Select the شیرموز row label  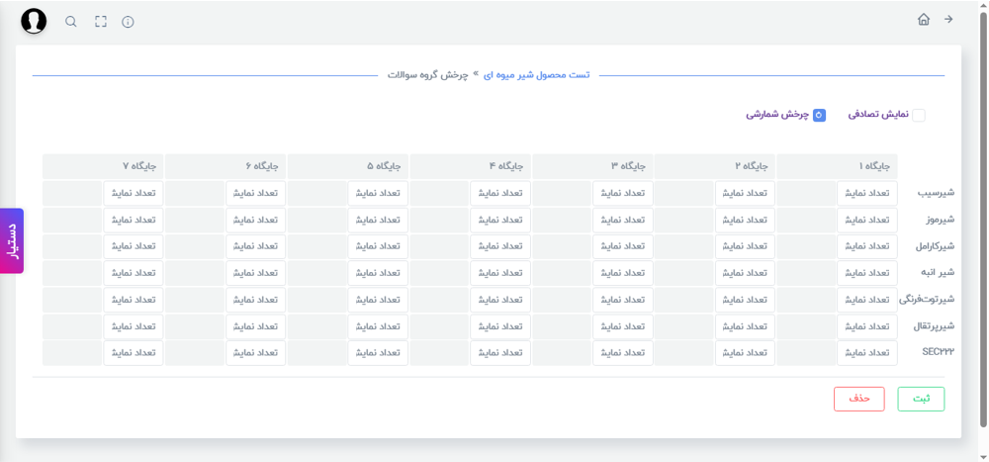click(938, 220)
